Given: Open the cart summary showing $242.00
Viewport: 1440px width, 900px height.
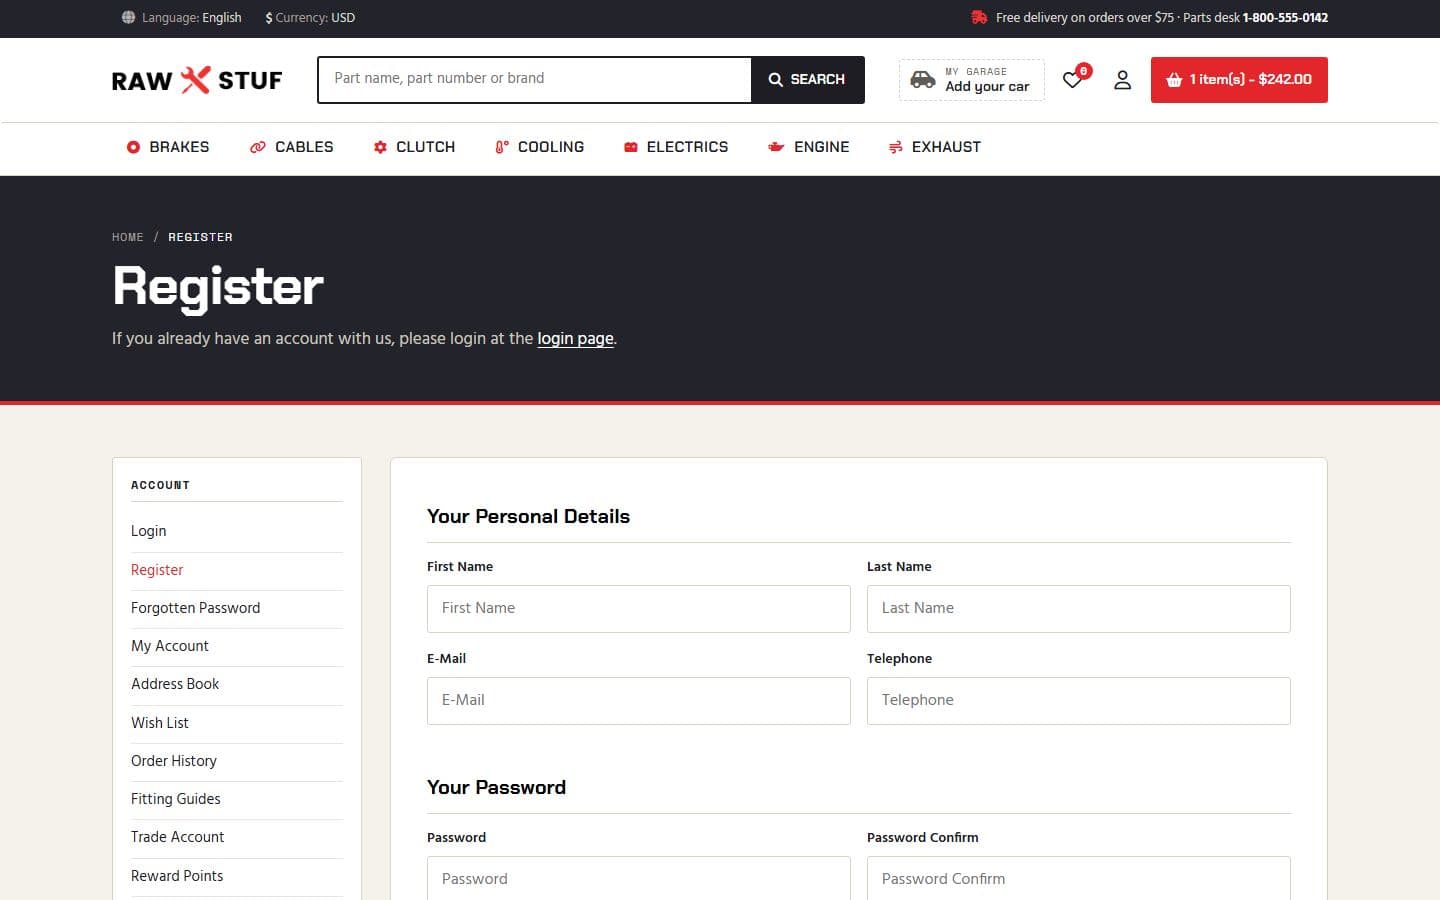Looking at the screenshot, I should click(x=1239, y=80).
